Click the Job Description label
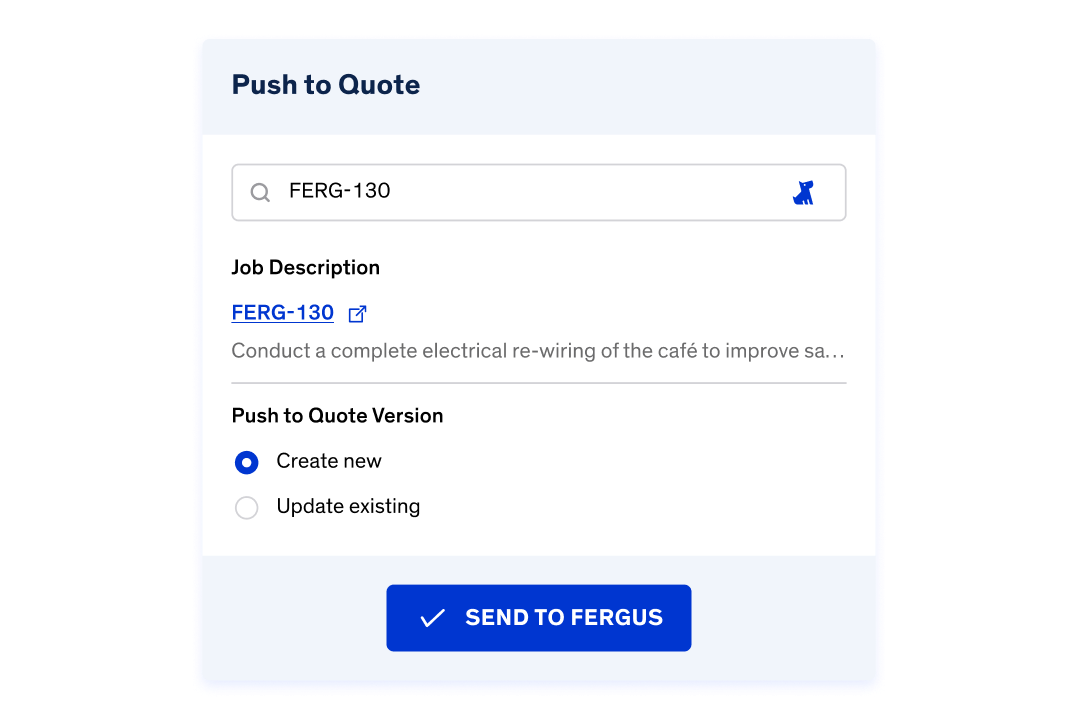The image size is (1080, 728). [x=305, y=267]
